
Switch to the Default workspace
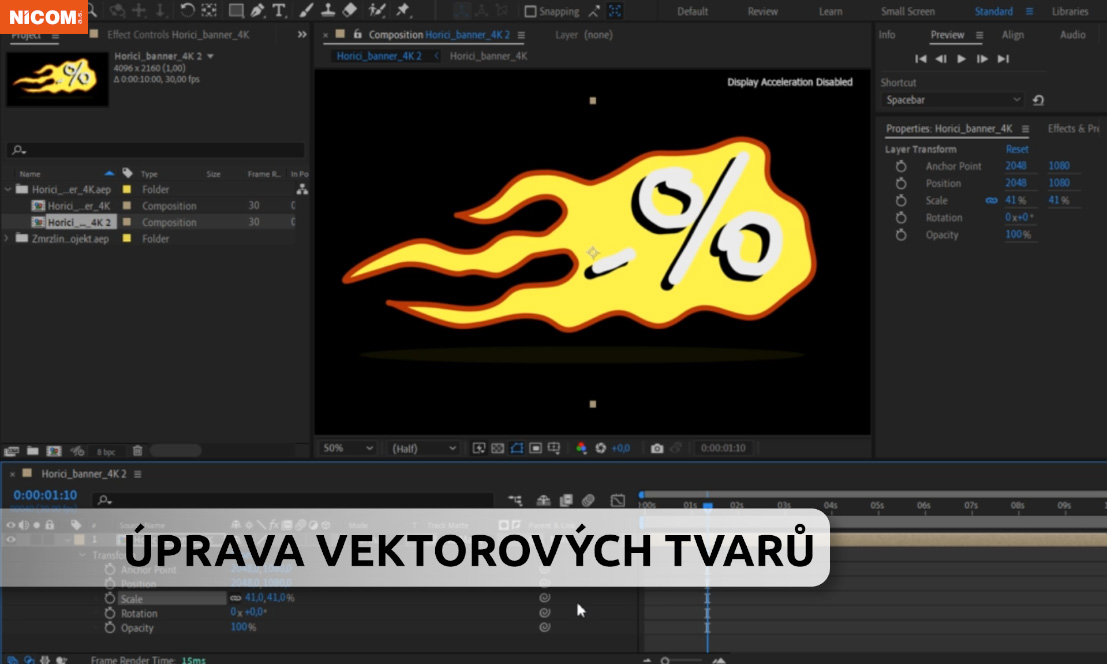693,11
